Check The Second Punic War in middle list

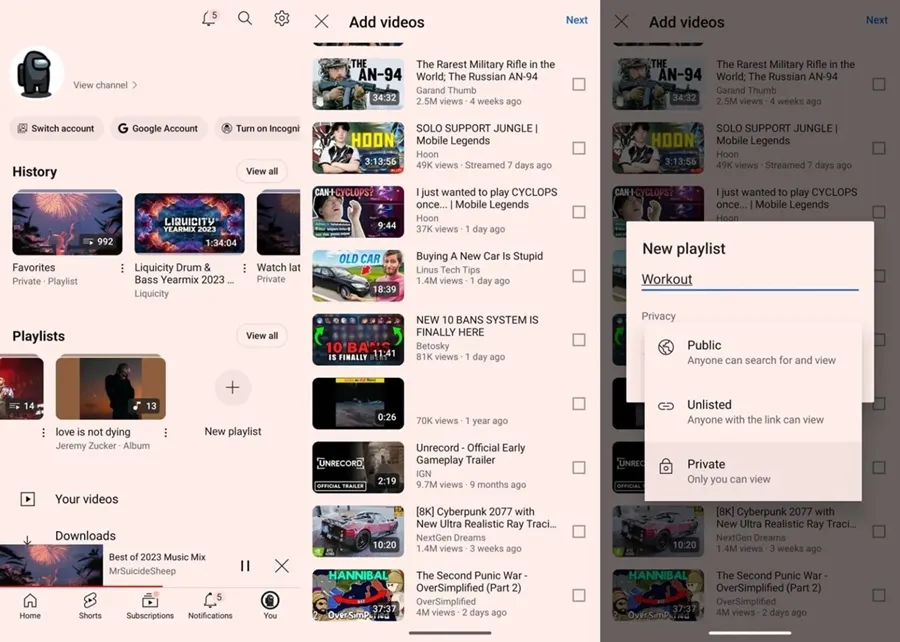click(579, 596)
